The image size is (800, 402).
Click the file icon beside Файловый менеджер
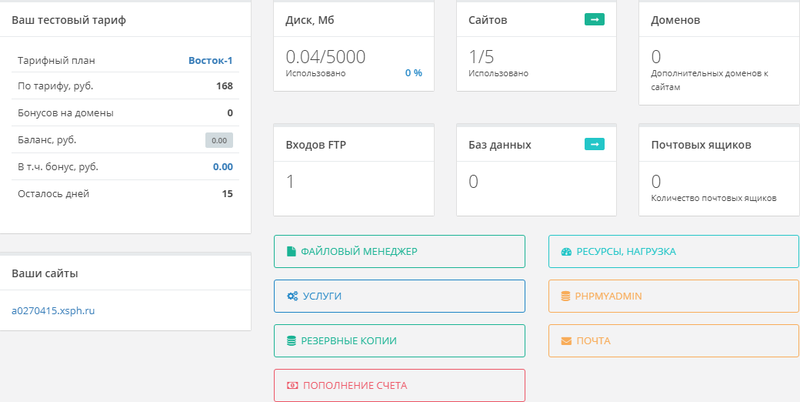291,251
